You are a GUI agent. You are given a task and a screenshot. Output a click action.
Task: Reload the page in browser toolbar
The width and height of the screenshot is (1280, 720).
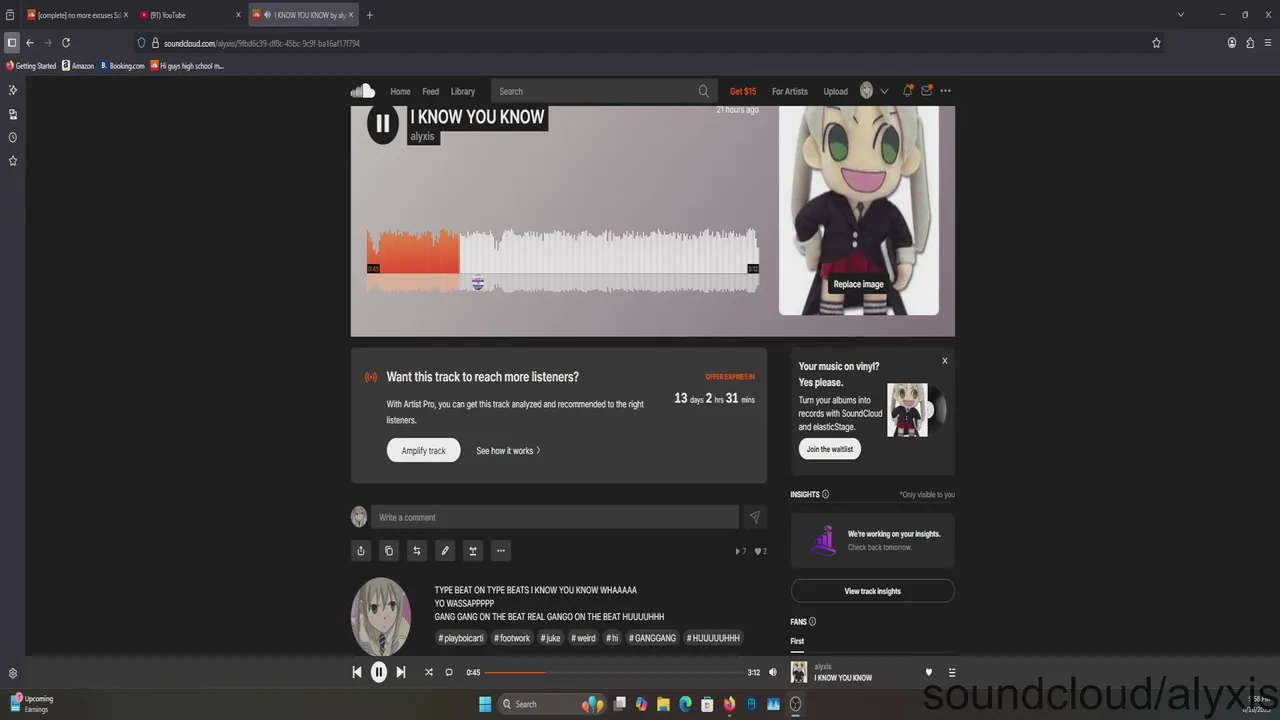pyautogui.click(x=66, y=43)
